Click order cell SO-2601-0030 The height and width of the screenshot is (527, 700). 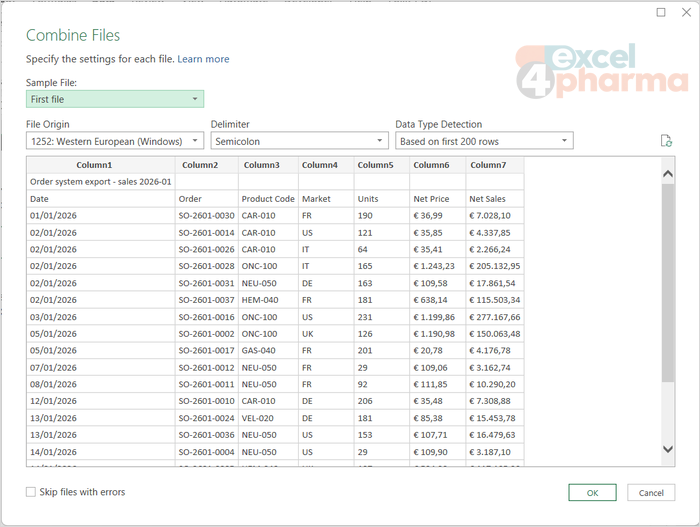(207, 216)
